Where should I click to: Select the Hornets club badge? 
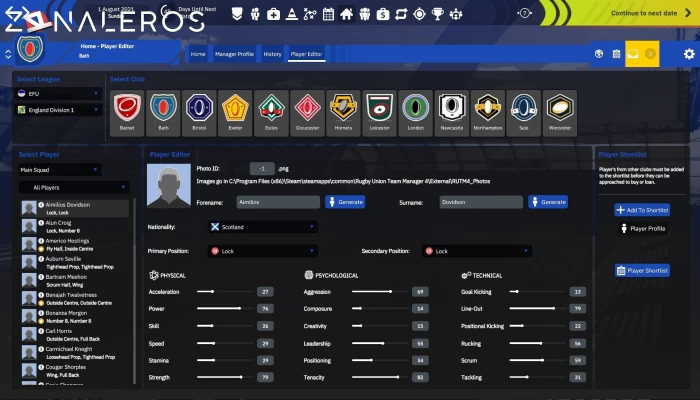[343, 113]
